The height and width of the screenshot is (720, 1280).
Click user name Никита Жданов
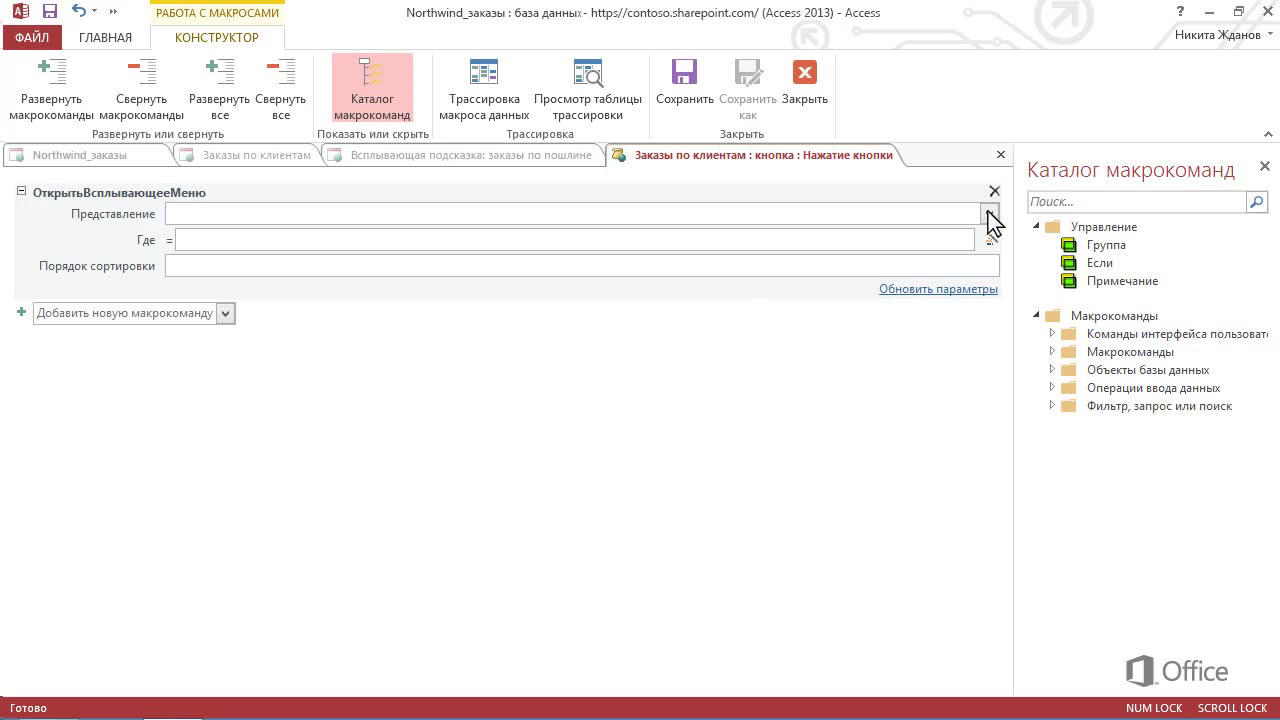[1217, 35]
